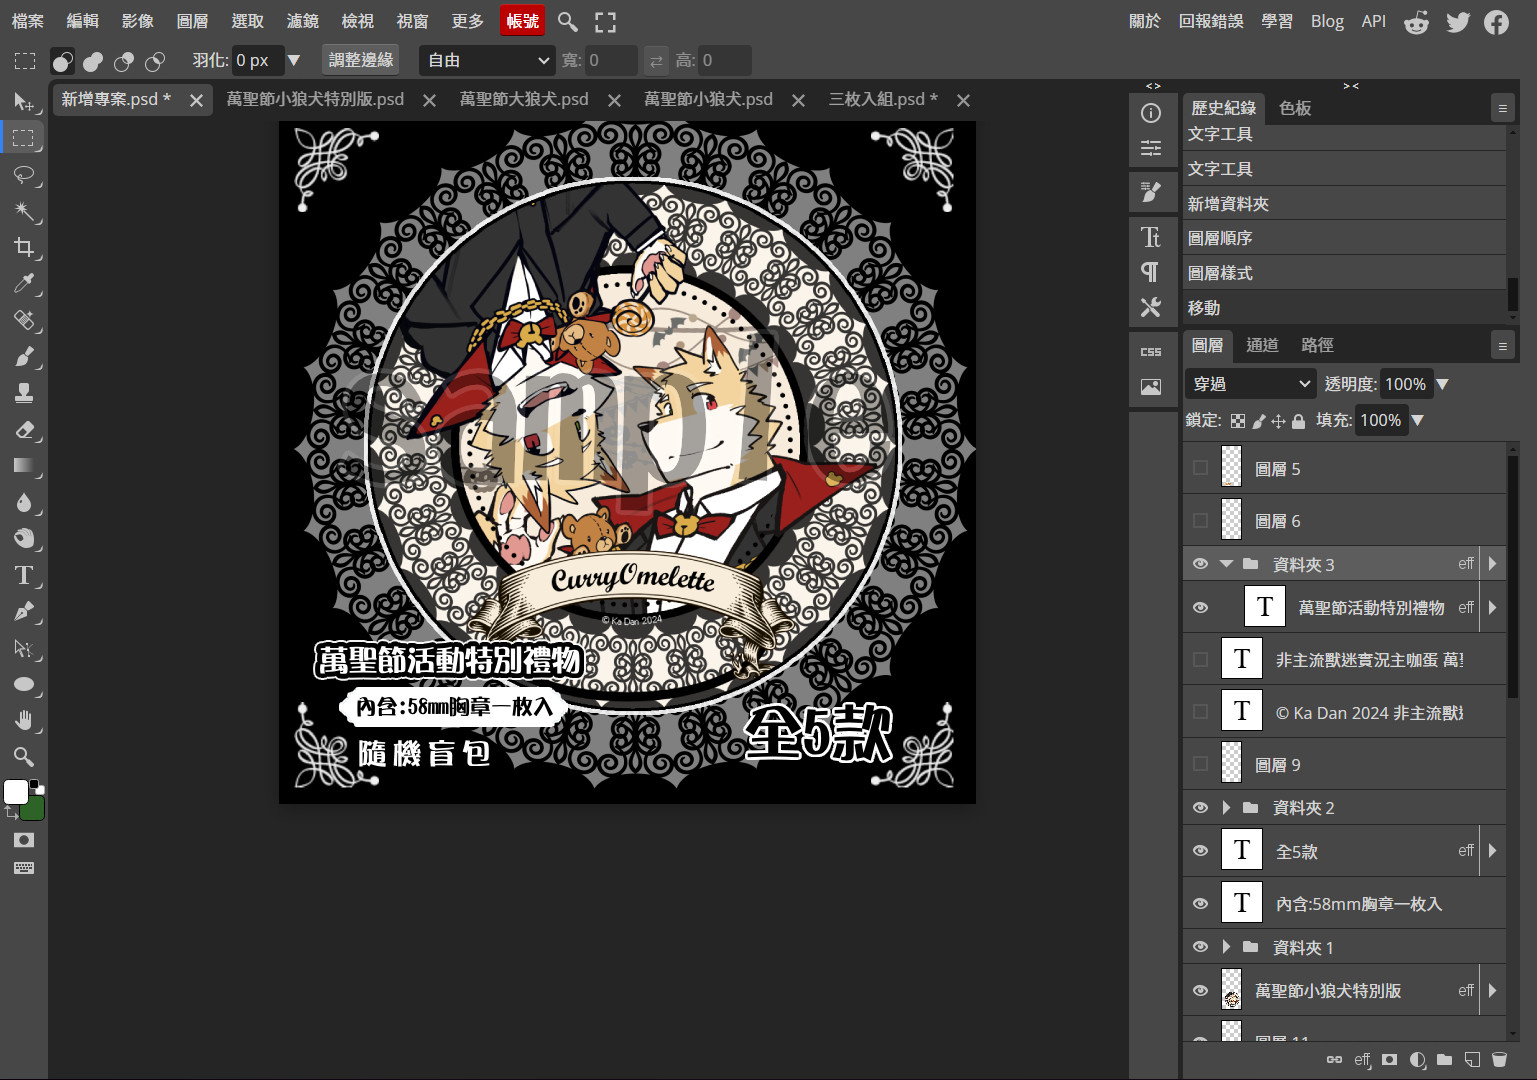
Task: Click the red 帳號 button
Action: coord(523,21)
